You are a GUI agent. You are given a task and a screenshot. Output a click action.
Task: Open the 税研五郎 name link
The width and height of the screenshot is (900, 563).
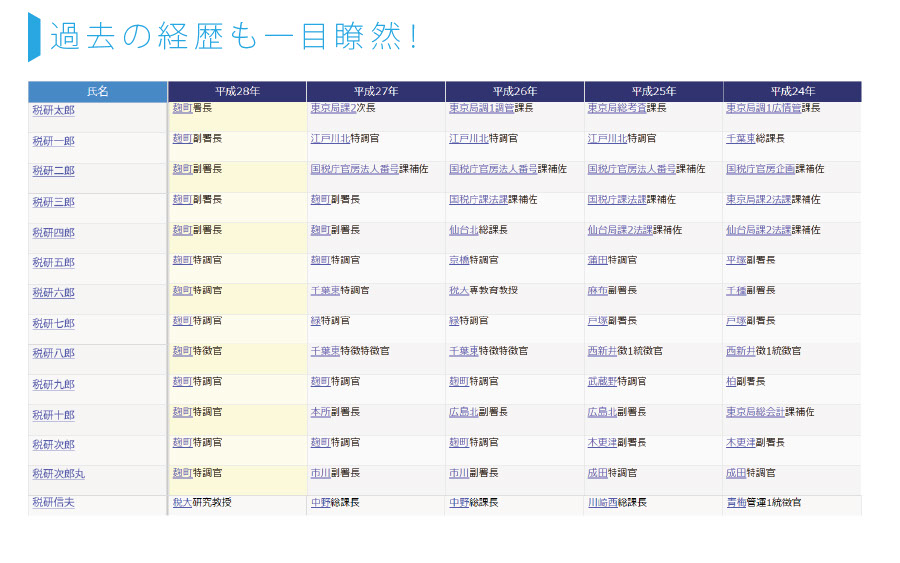point(53,262)
